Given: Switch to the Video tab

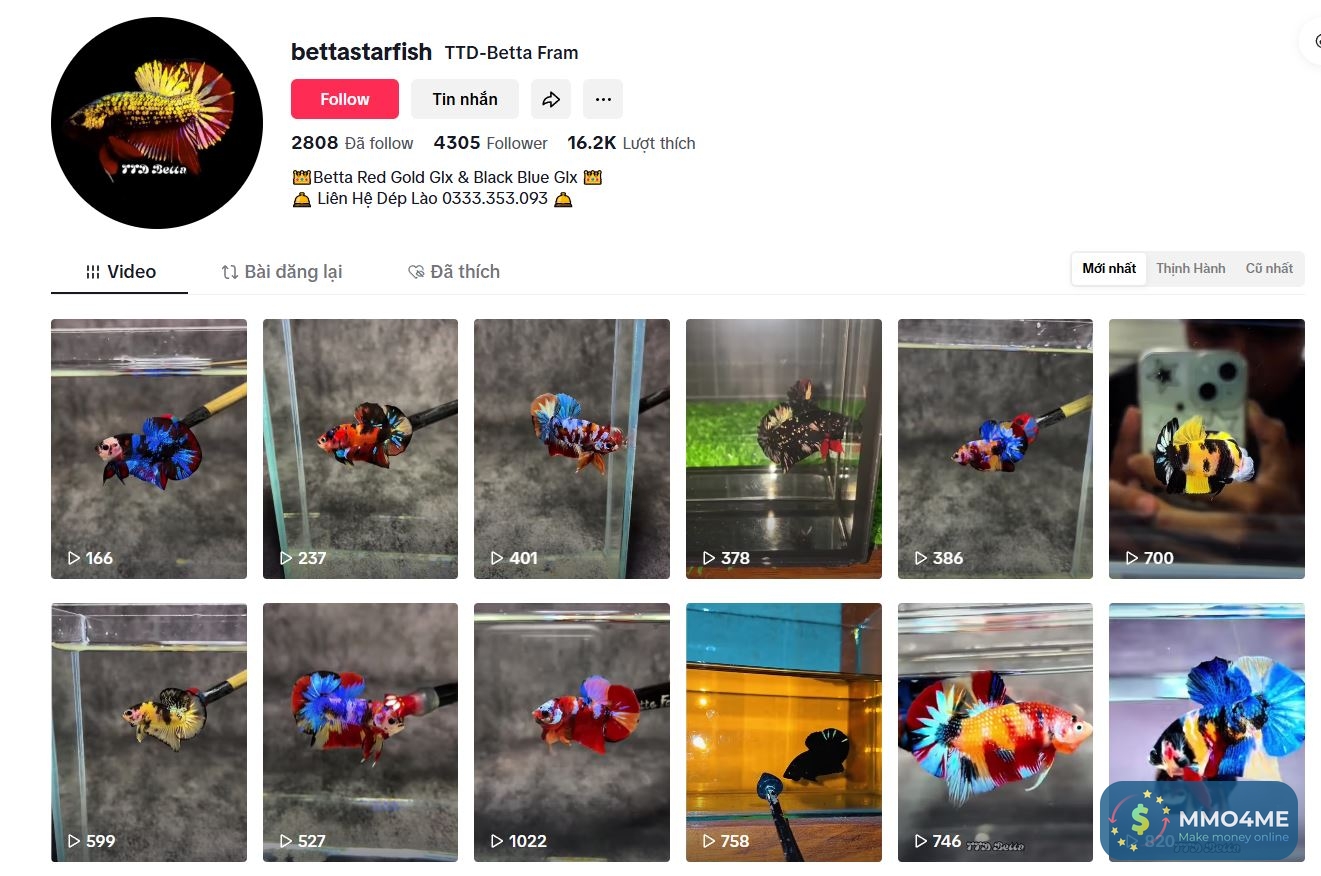Looking at the screenshot, I should tap(120, 272).
